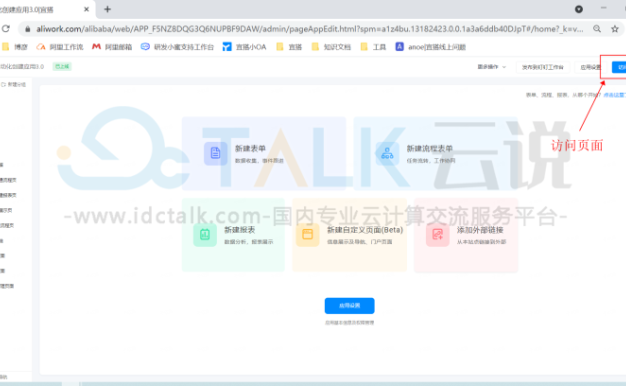
Task: Open a new browser tab with the plus icon
Action: 107,9
